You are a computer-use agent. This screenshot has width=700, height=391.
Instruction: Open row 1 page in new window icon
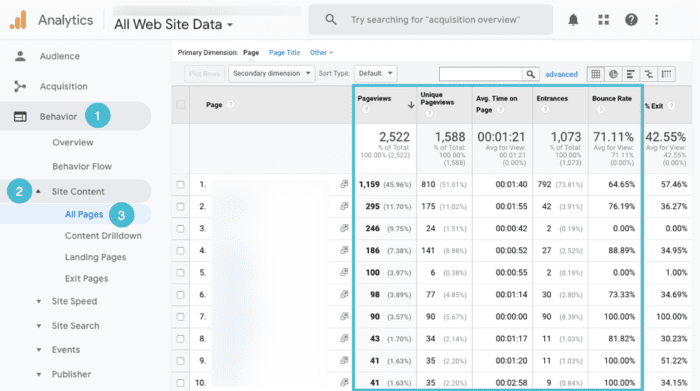pyautogui.click(x=344, y=184)
